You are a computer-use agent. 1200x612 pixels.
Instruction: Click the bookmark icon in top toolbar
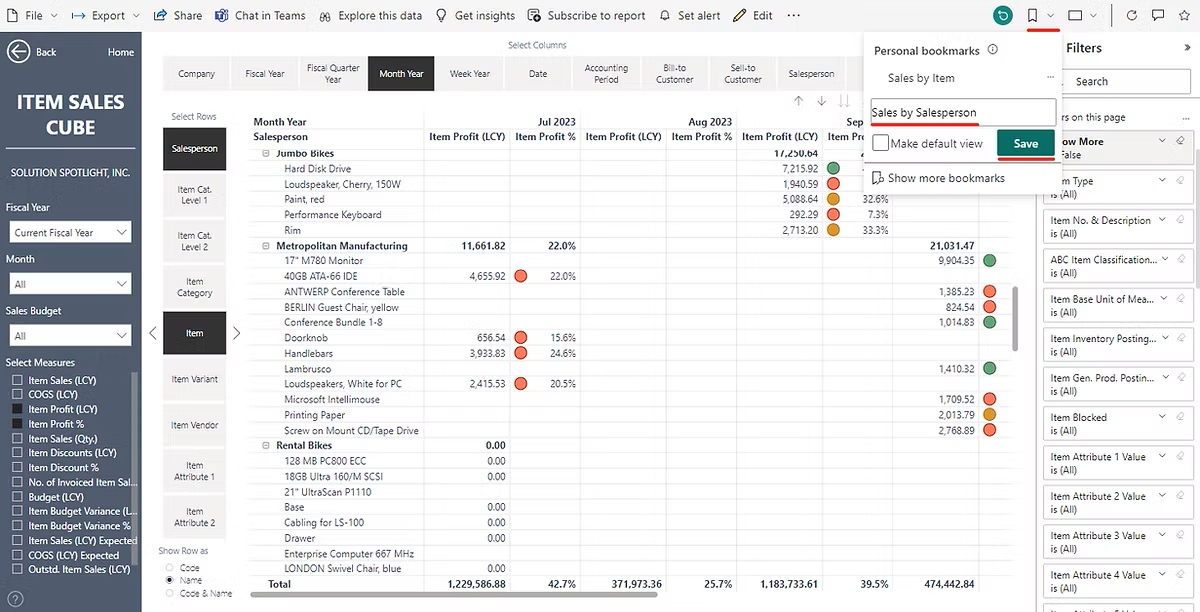point(1032,16)
